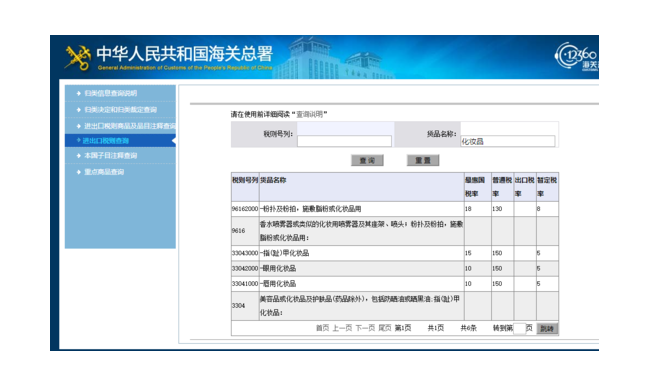The width and height of the screenshot is (666, 373).
Task: Open 归类信息查询说明 in the sidebar
Action: click(x=110, y=93)
